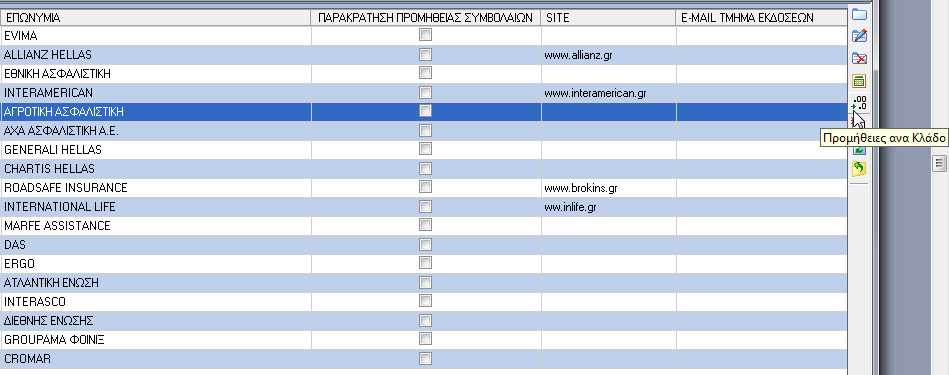Open commissions per branch decimal icon
Viewport: 949px width, 375px height.
point(859,103)
